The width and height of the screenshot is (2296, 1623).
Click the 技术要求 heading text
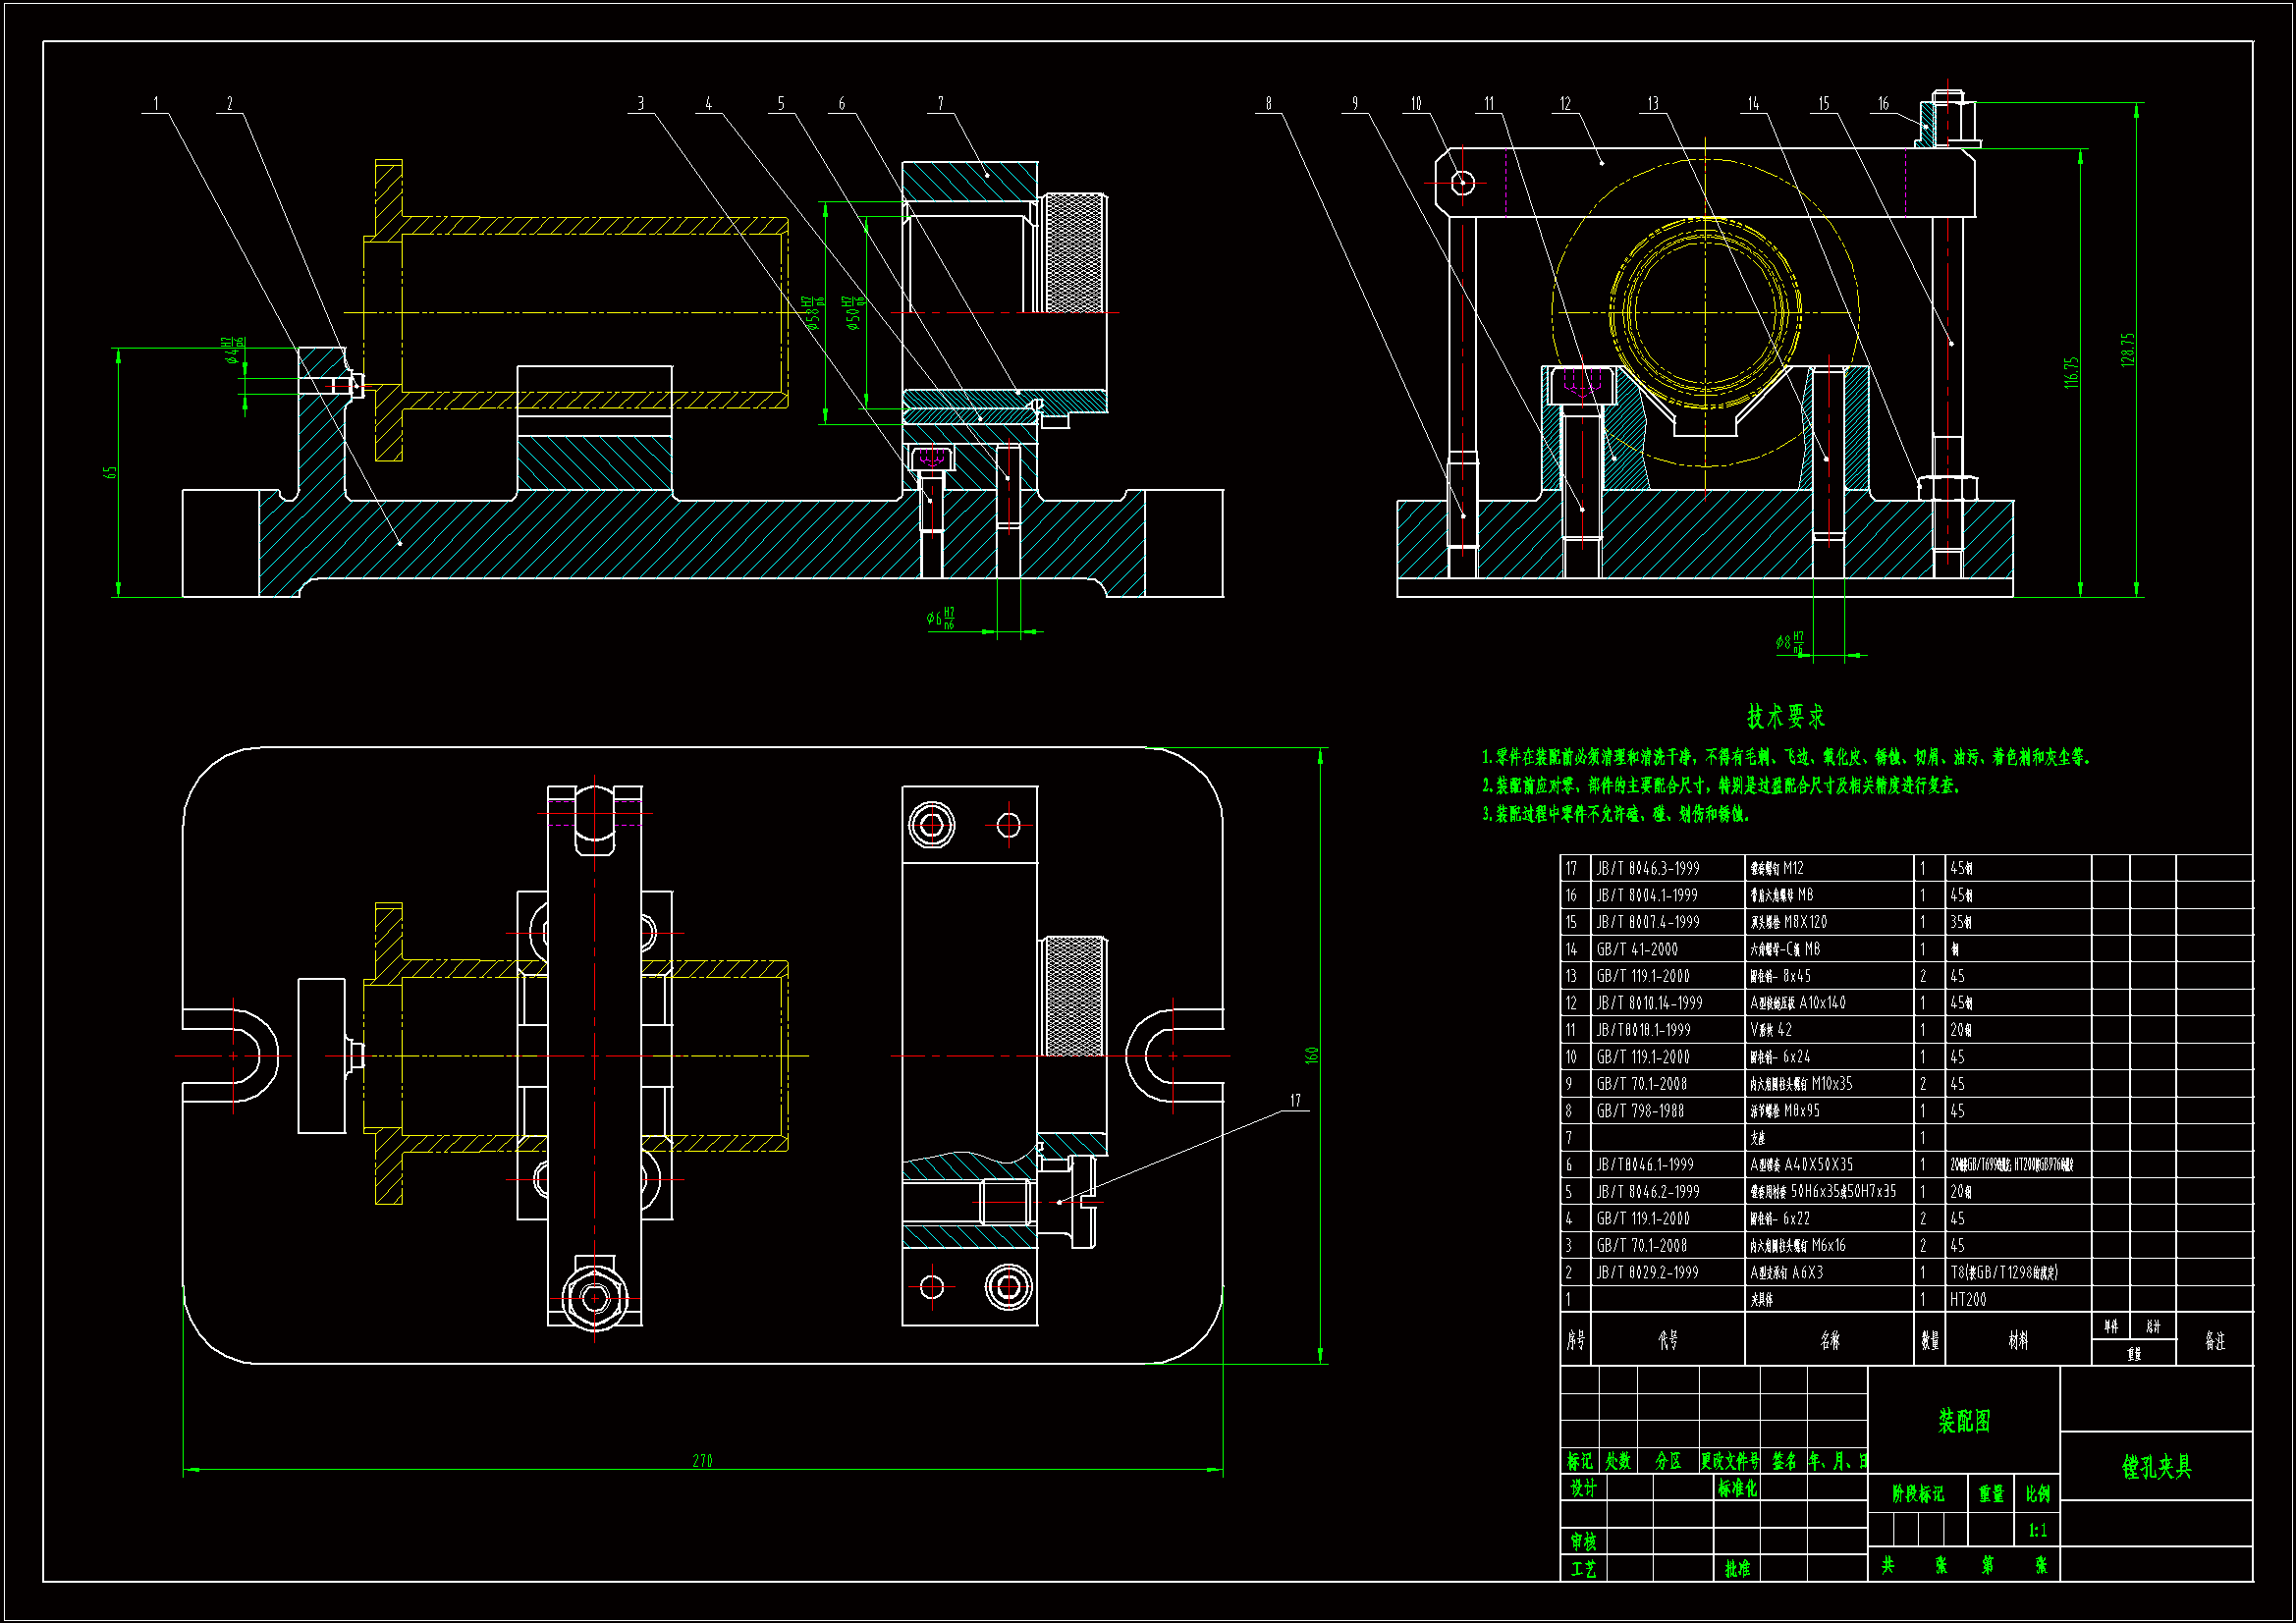[1785, 716]
